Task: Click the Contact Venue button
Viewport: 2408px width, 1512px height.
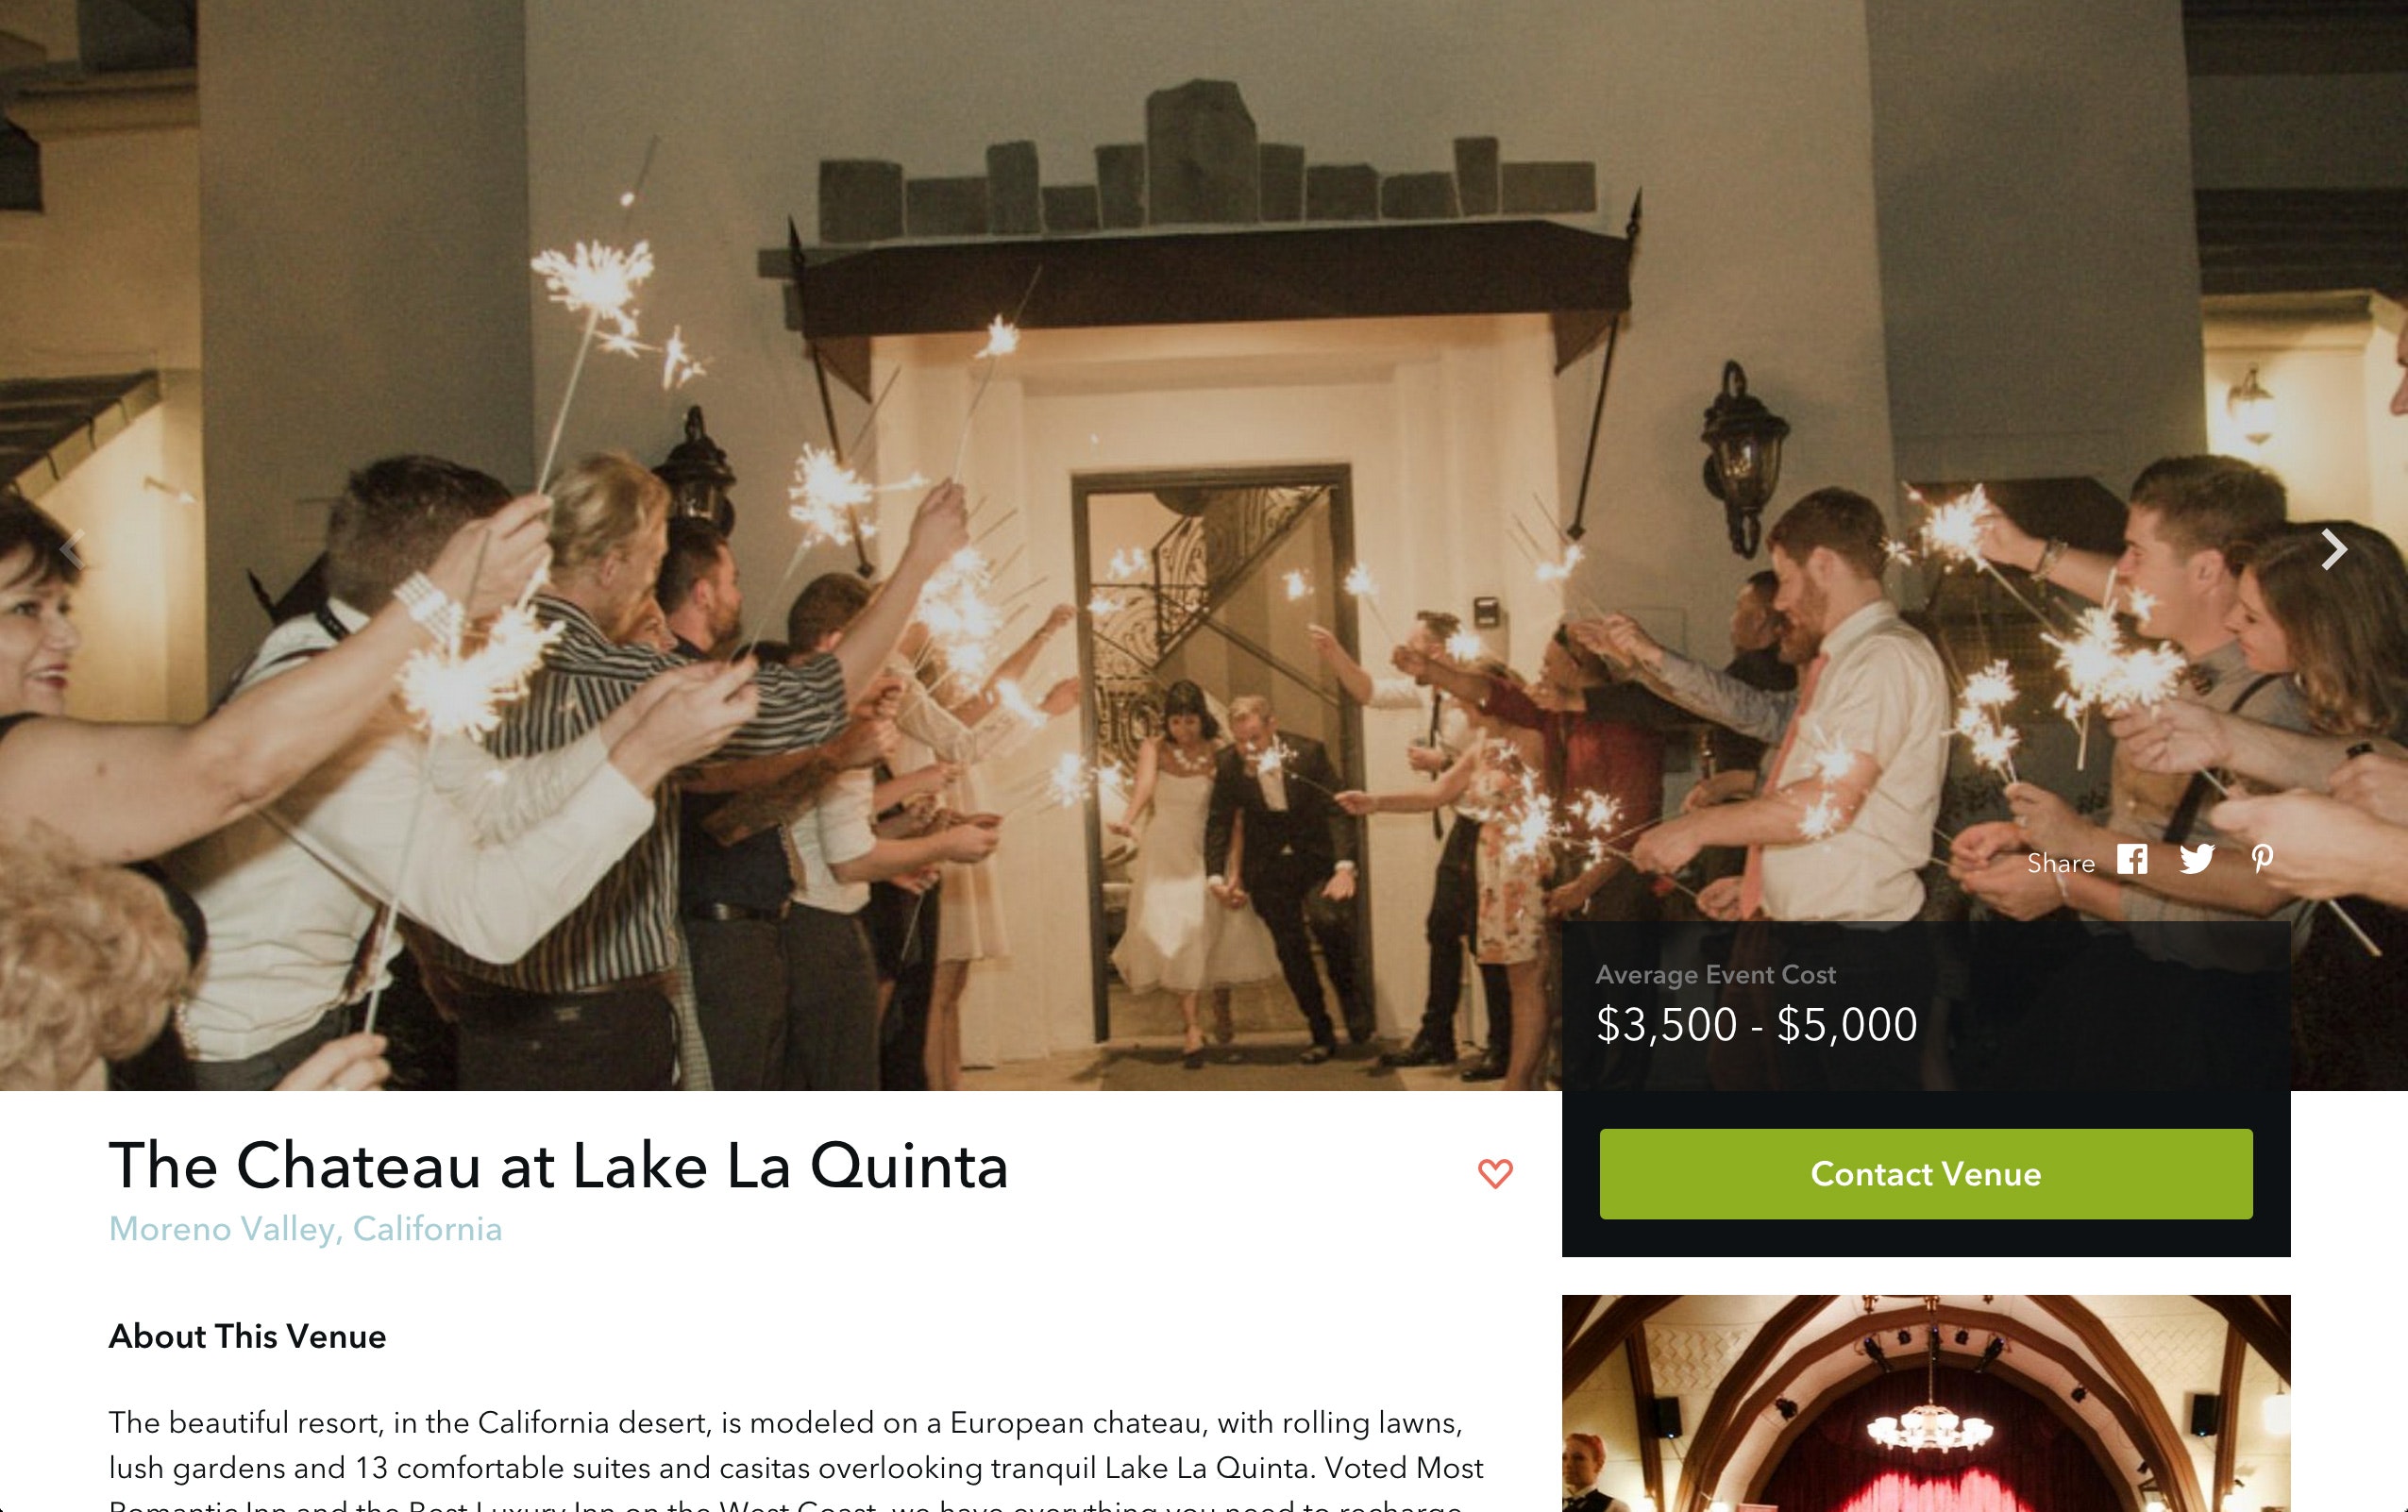Action: click(x=1926, y=1174)
